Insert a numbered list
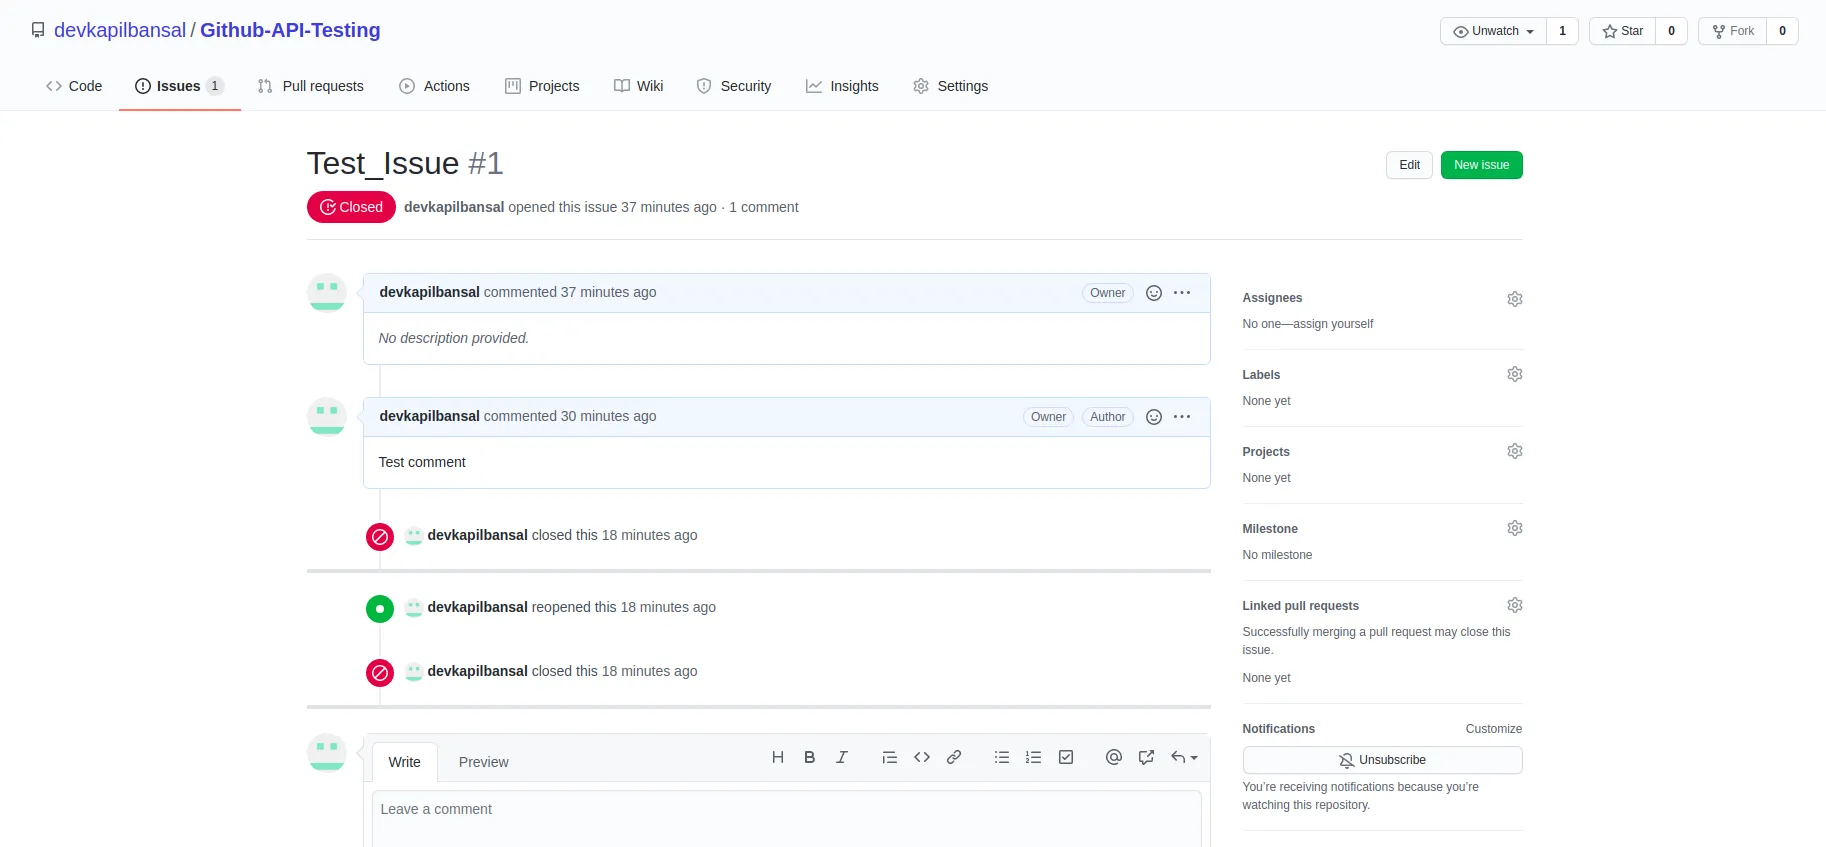This screenshot has height=847, width=1826. pyautogui.click(x=1033, y=758)
